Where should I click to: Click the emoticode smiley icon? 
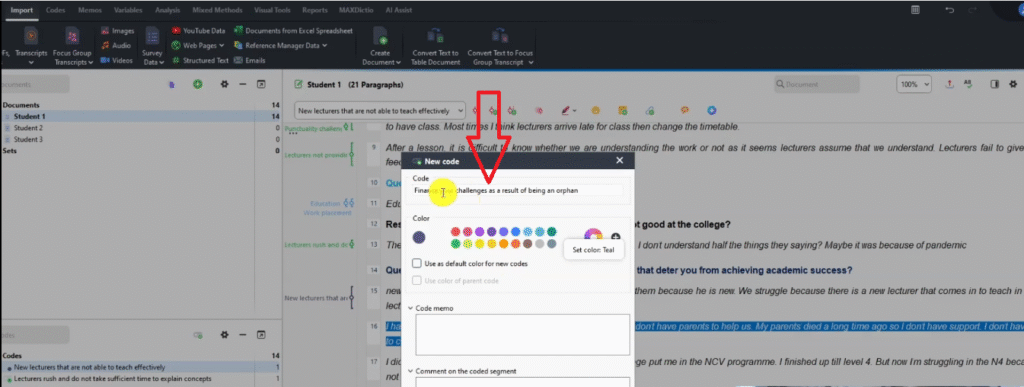tap(596, 111)
